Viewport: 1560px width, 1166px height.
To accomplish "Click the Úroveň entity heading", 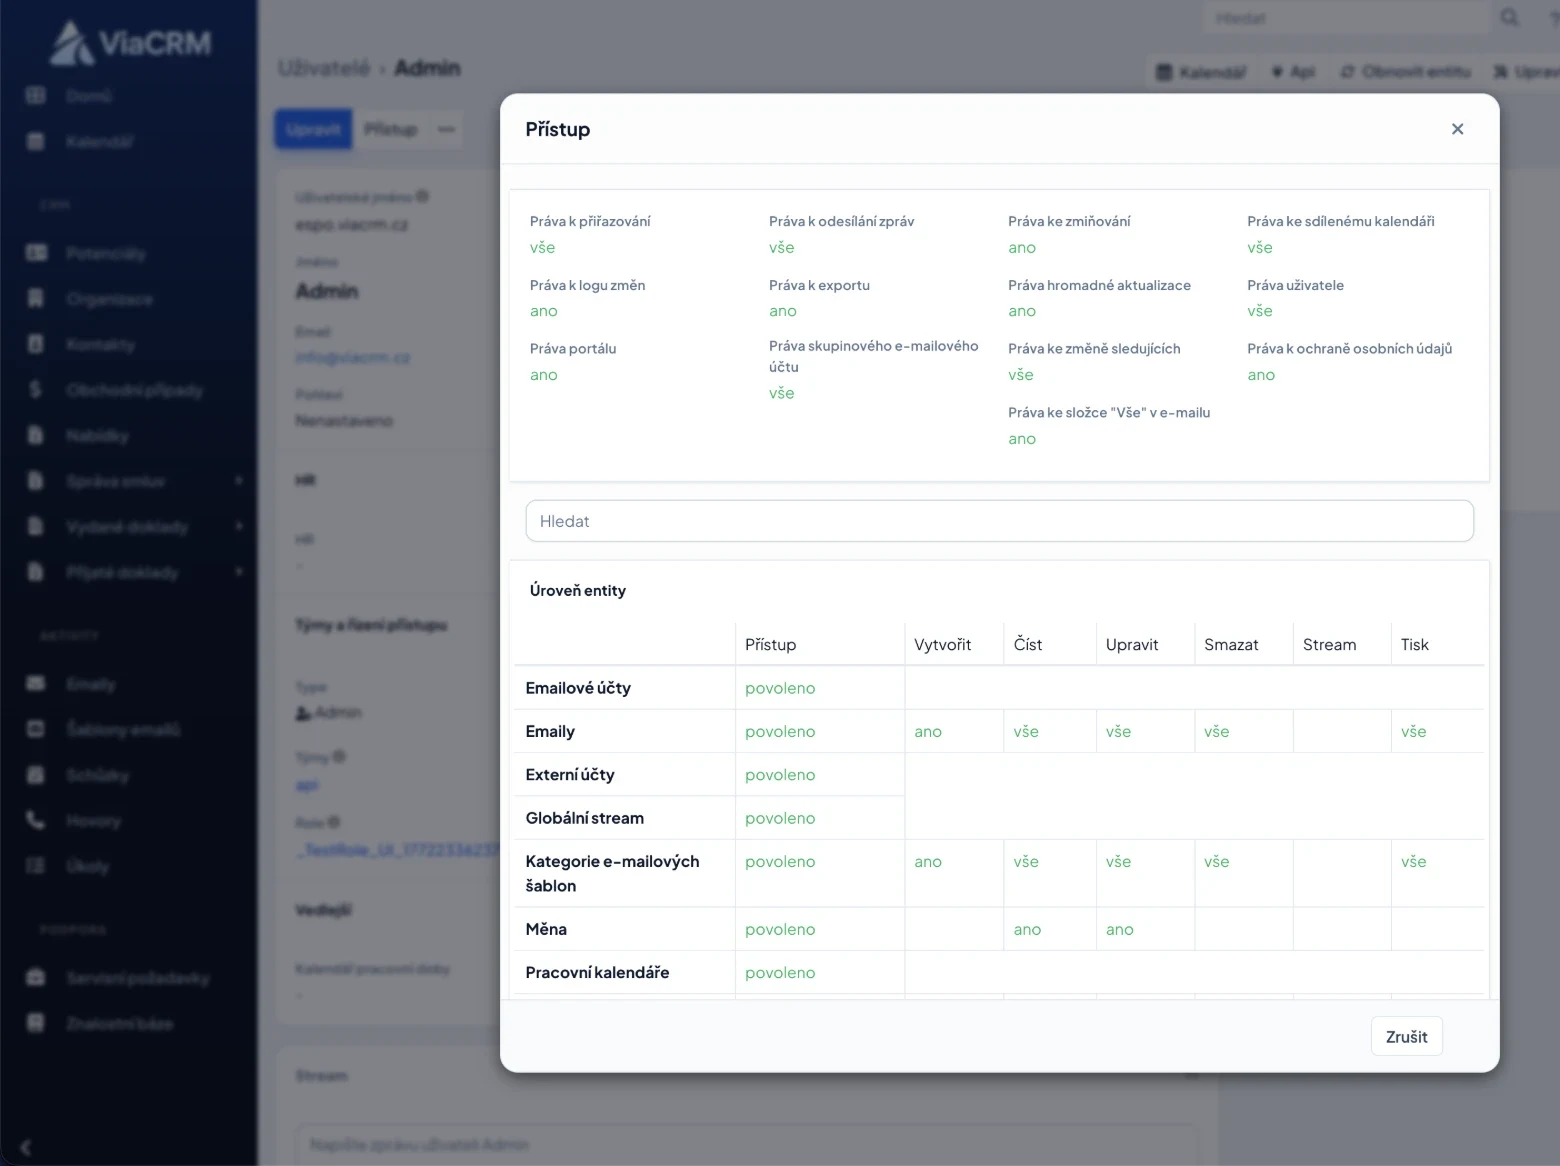I will click(x=578, y=590).
